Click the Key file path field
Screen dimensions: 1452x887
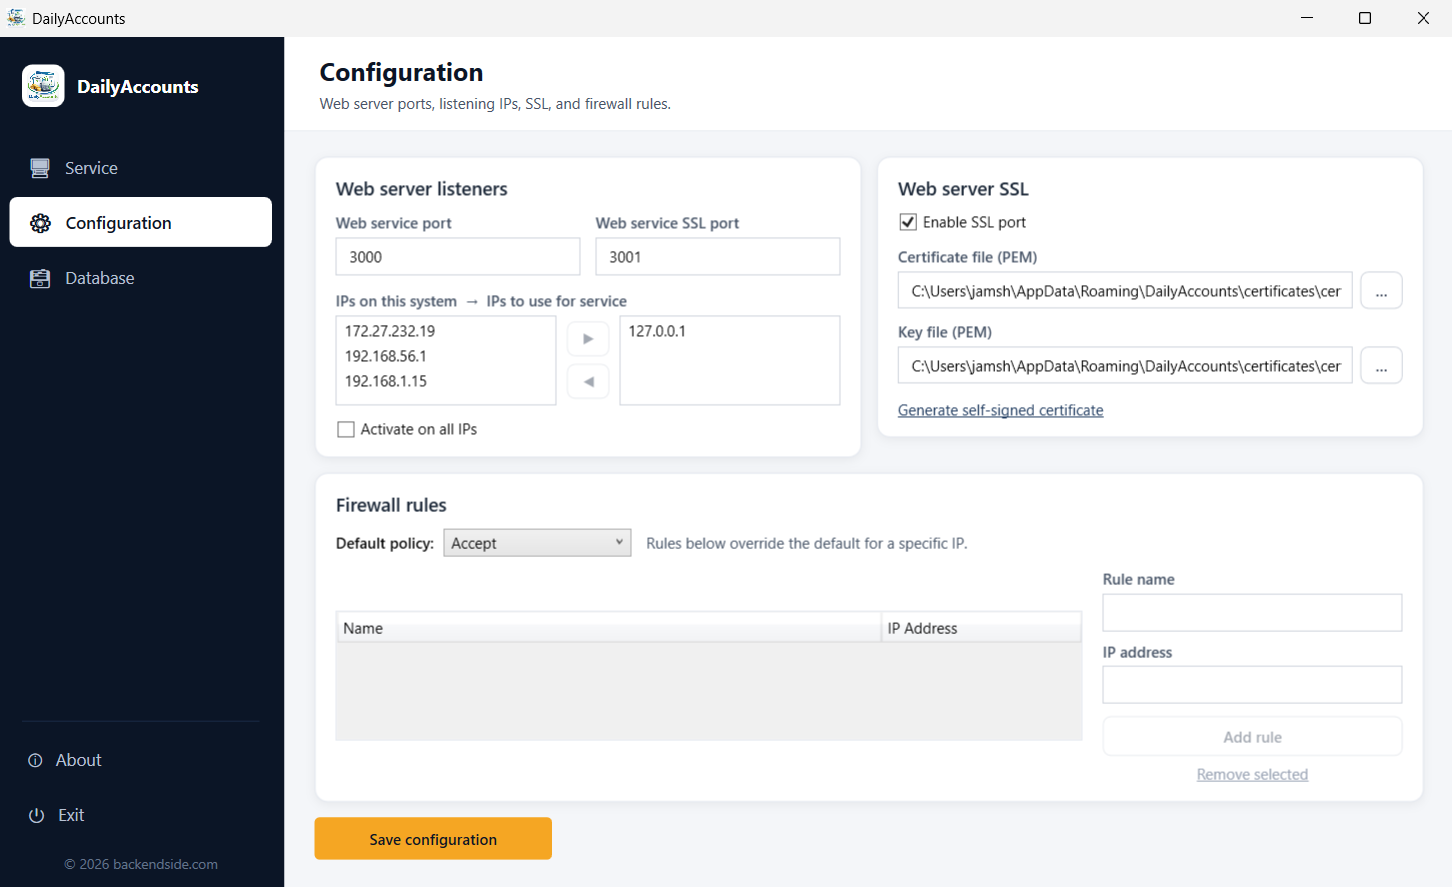click(1125, 366)
